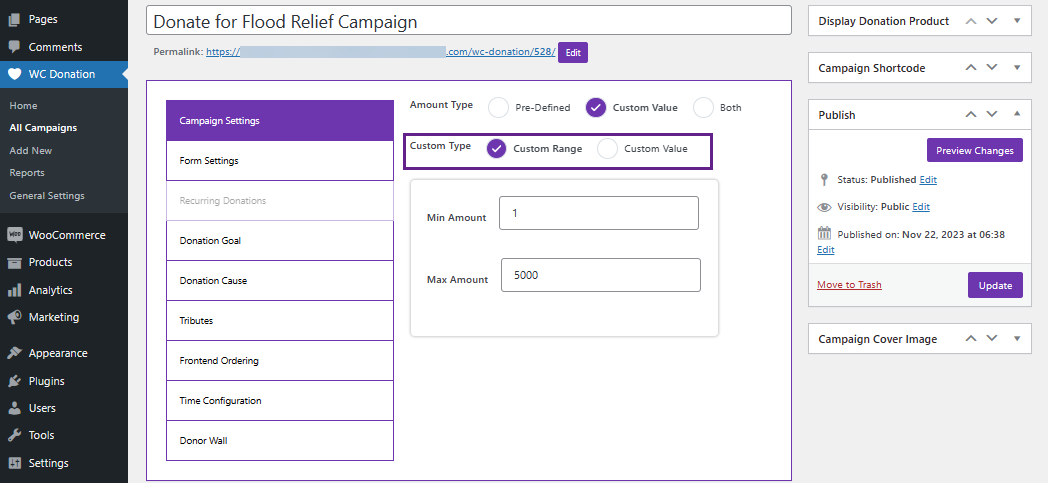
Task: Open the Campaign Settings tab
Action: click(x=280, y=120)
